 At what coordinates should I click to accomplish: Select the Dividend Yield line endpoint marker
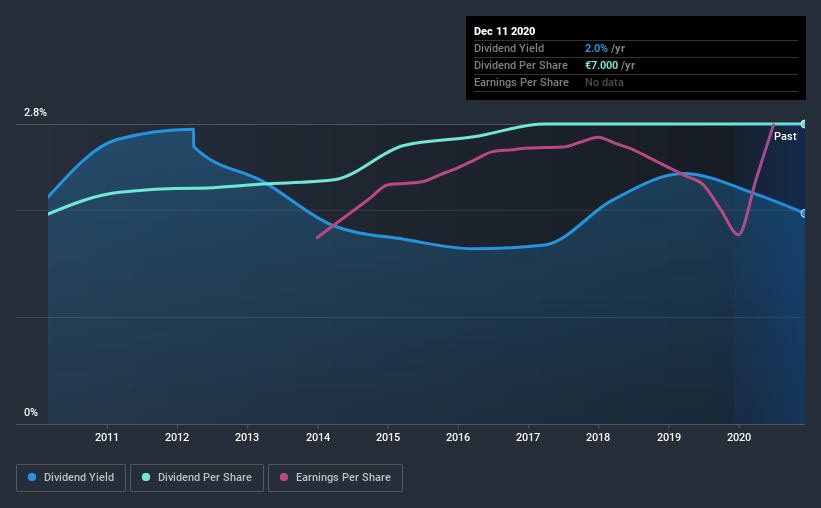pyautogui.click(x=804, y=214)
